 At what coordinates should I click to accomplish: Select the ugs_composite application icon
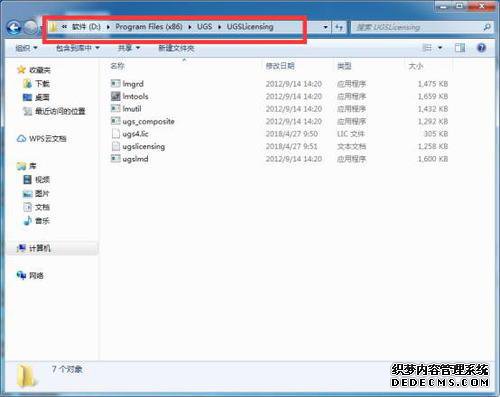(x=115, y=121)
